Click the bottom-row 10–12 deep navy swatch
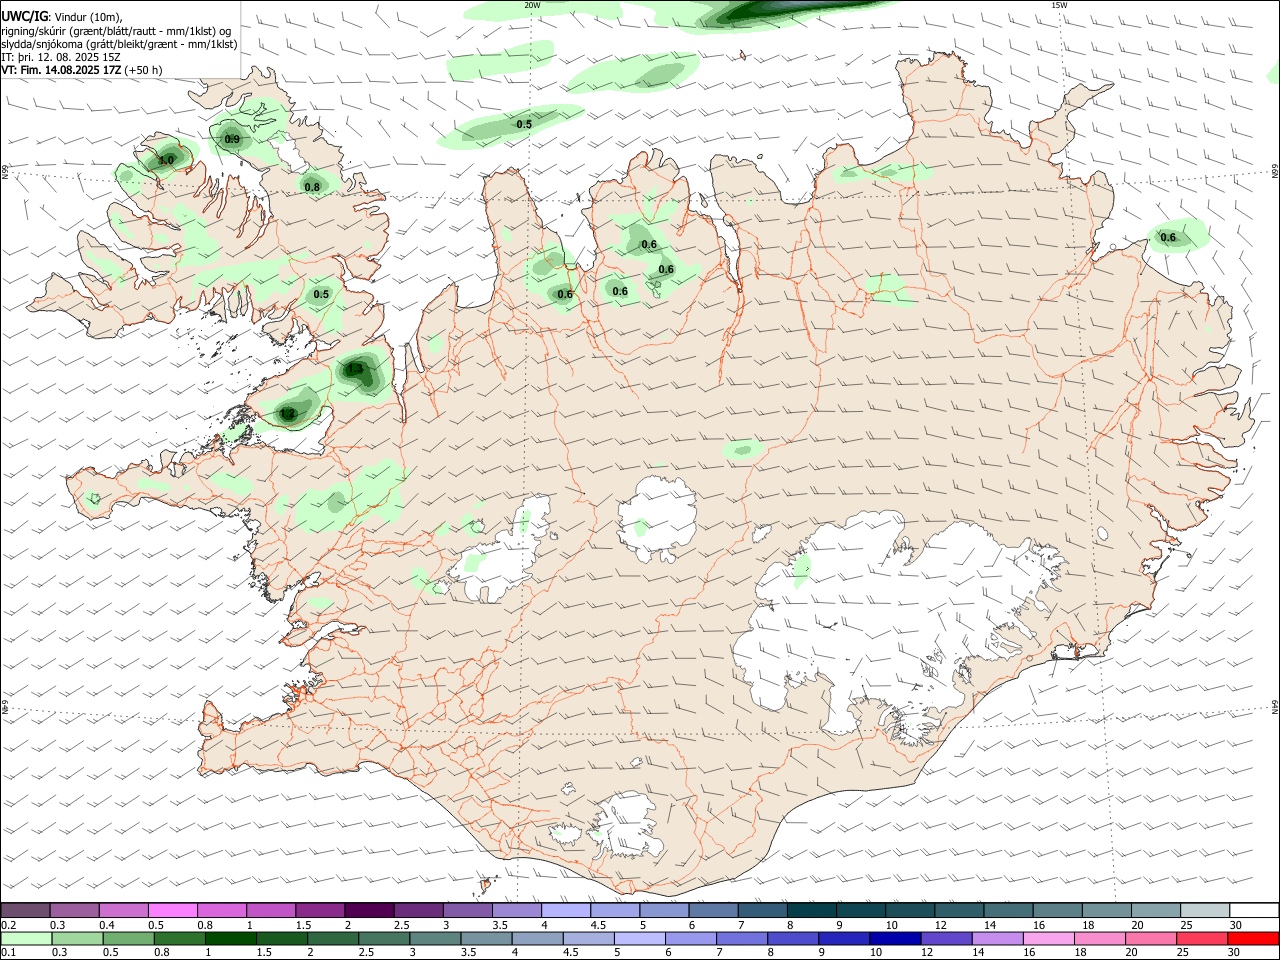The height and width of the screenshot is (960, 1280). coord(895,938)
